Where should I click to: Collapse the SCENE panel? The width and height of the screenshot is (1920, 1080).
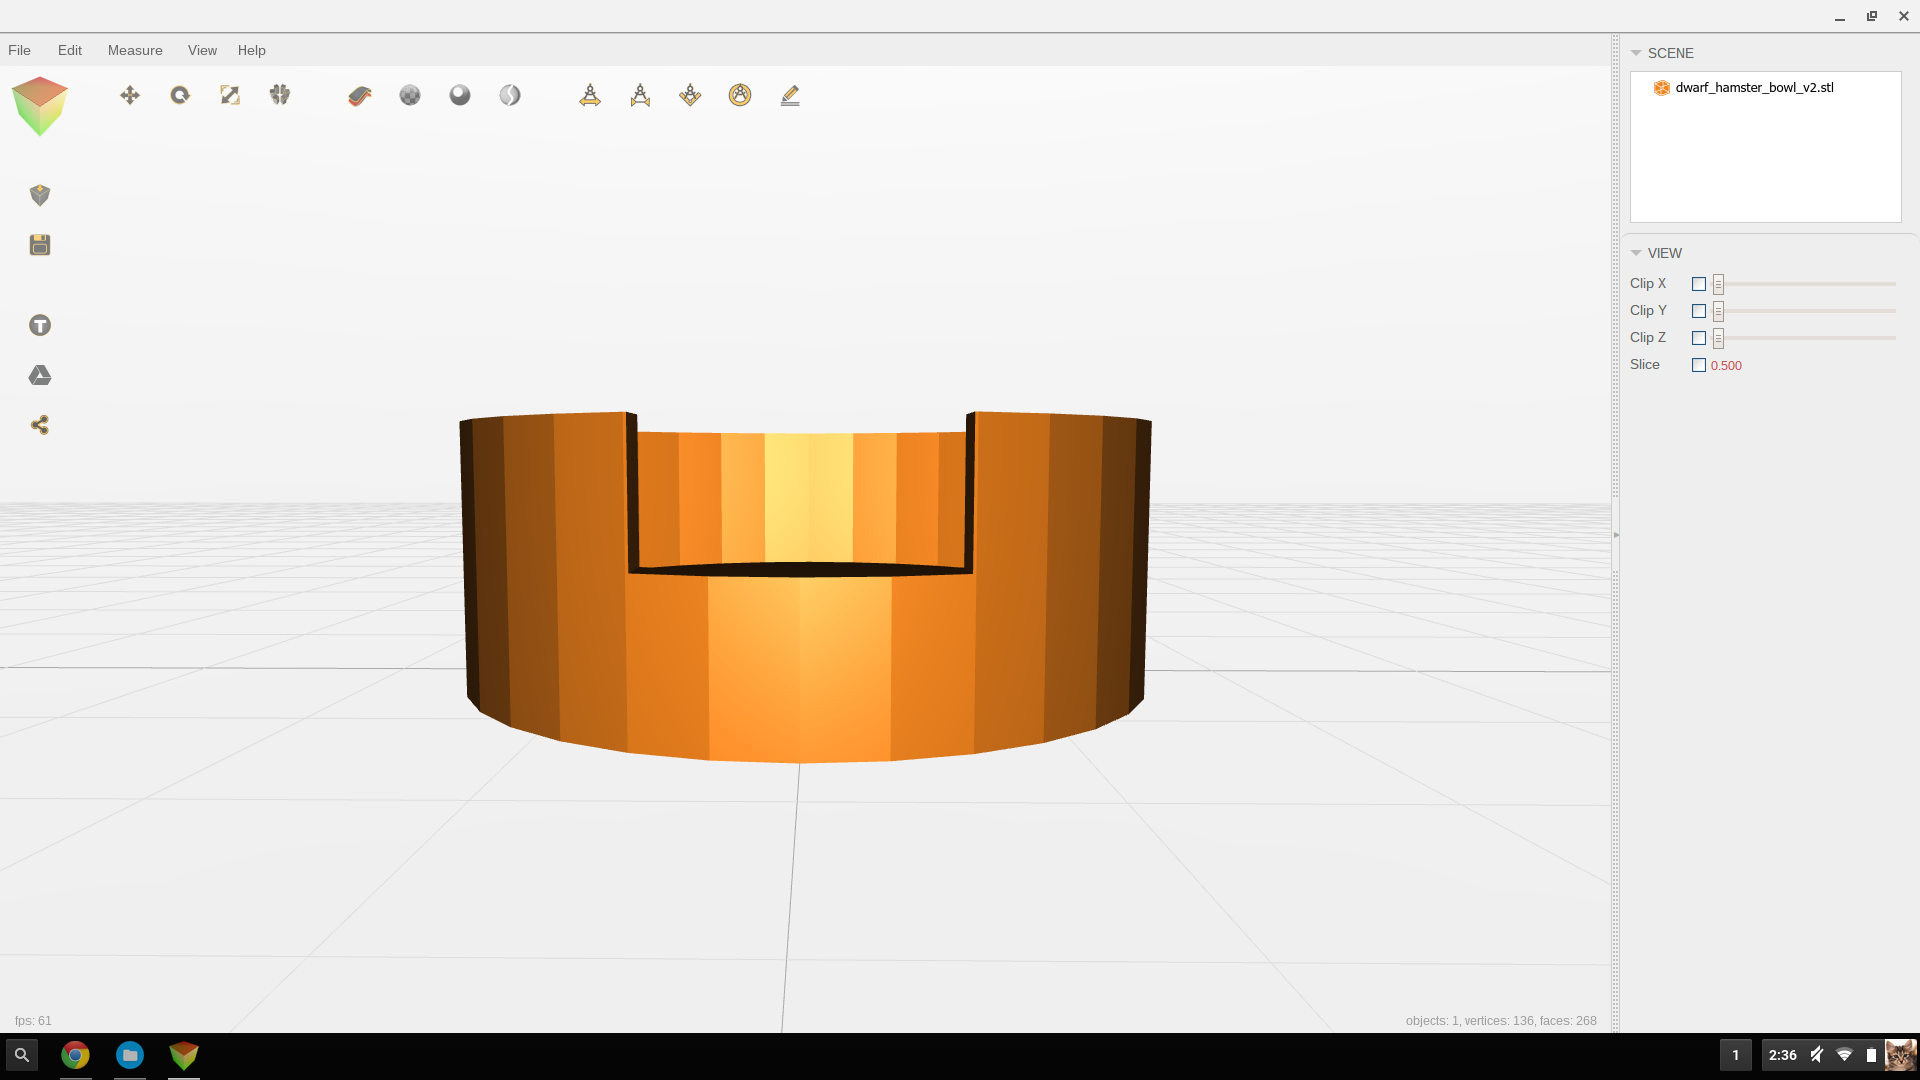coord(1636,53)
